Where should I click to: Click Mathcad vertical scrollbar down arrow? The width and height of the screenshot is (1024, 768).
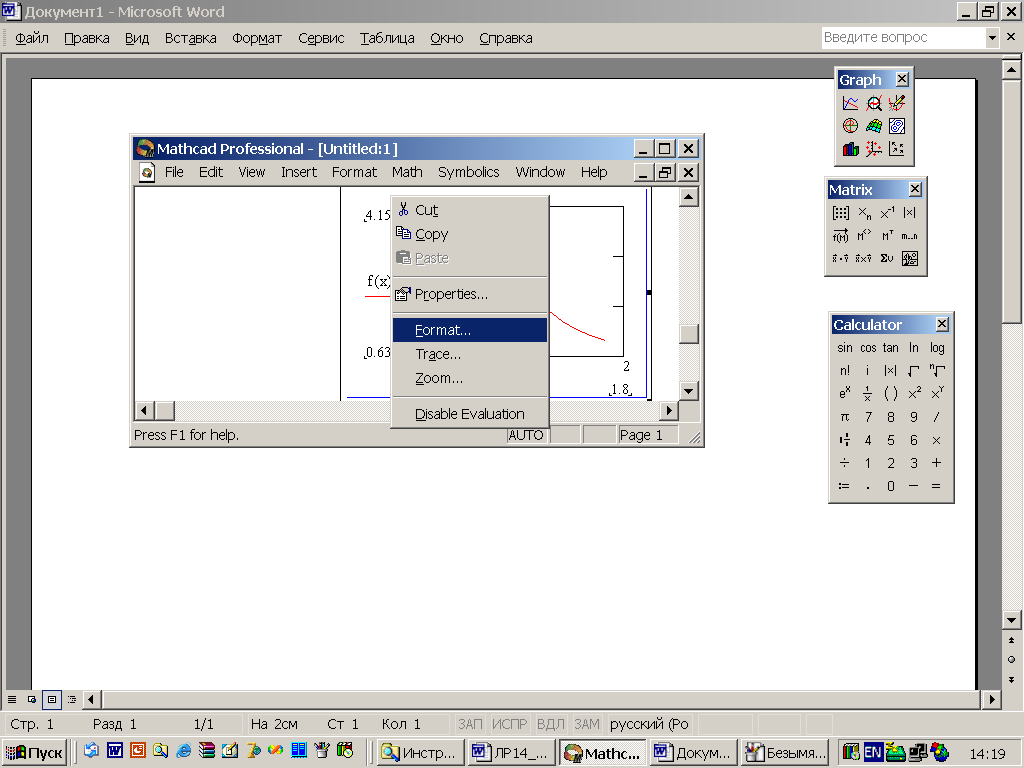[x=688, y=391]
